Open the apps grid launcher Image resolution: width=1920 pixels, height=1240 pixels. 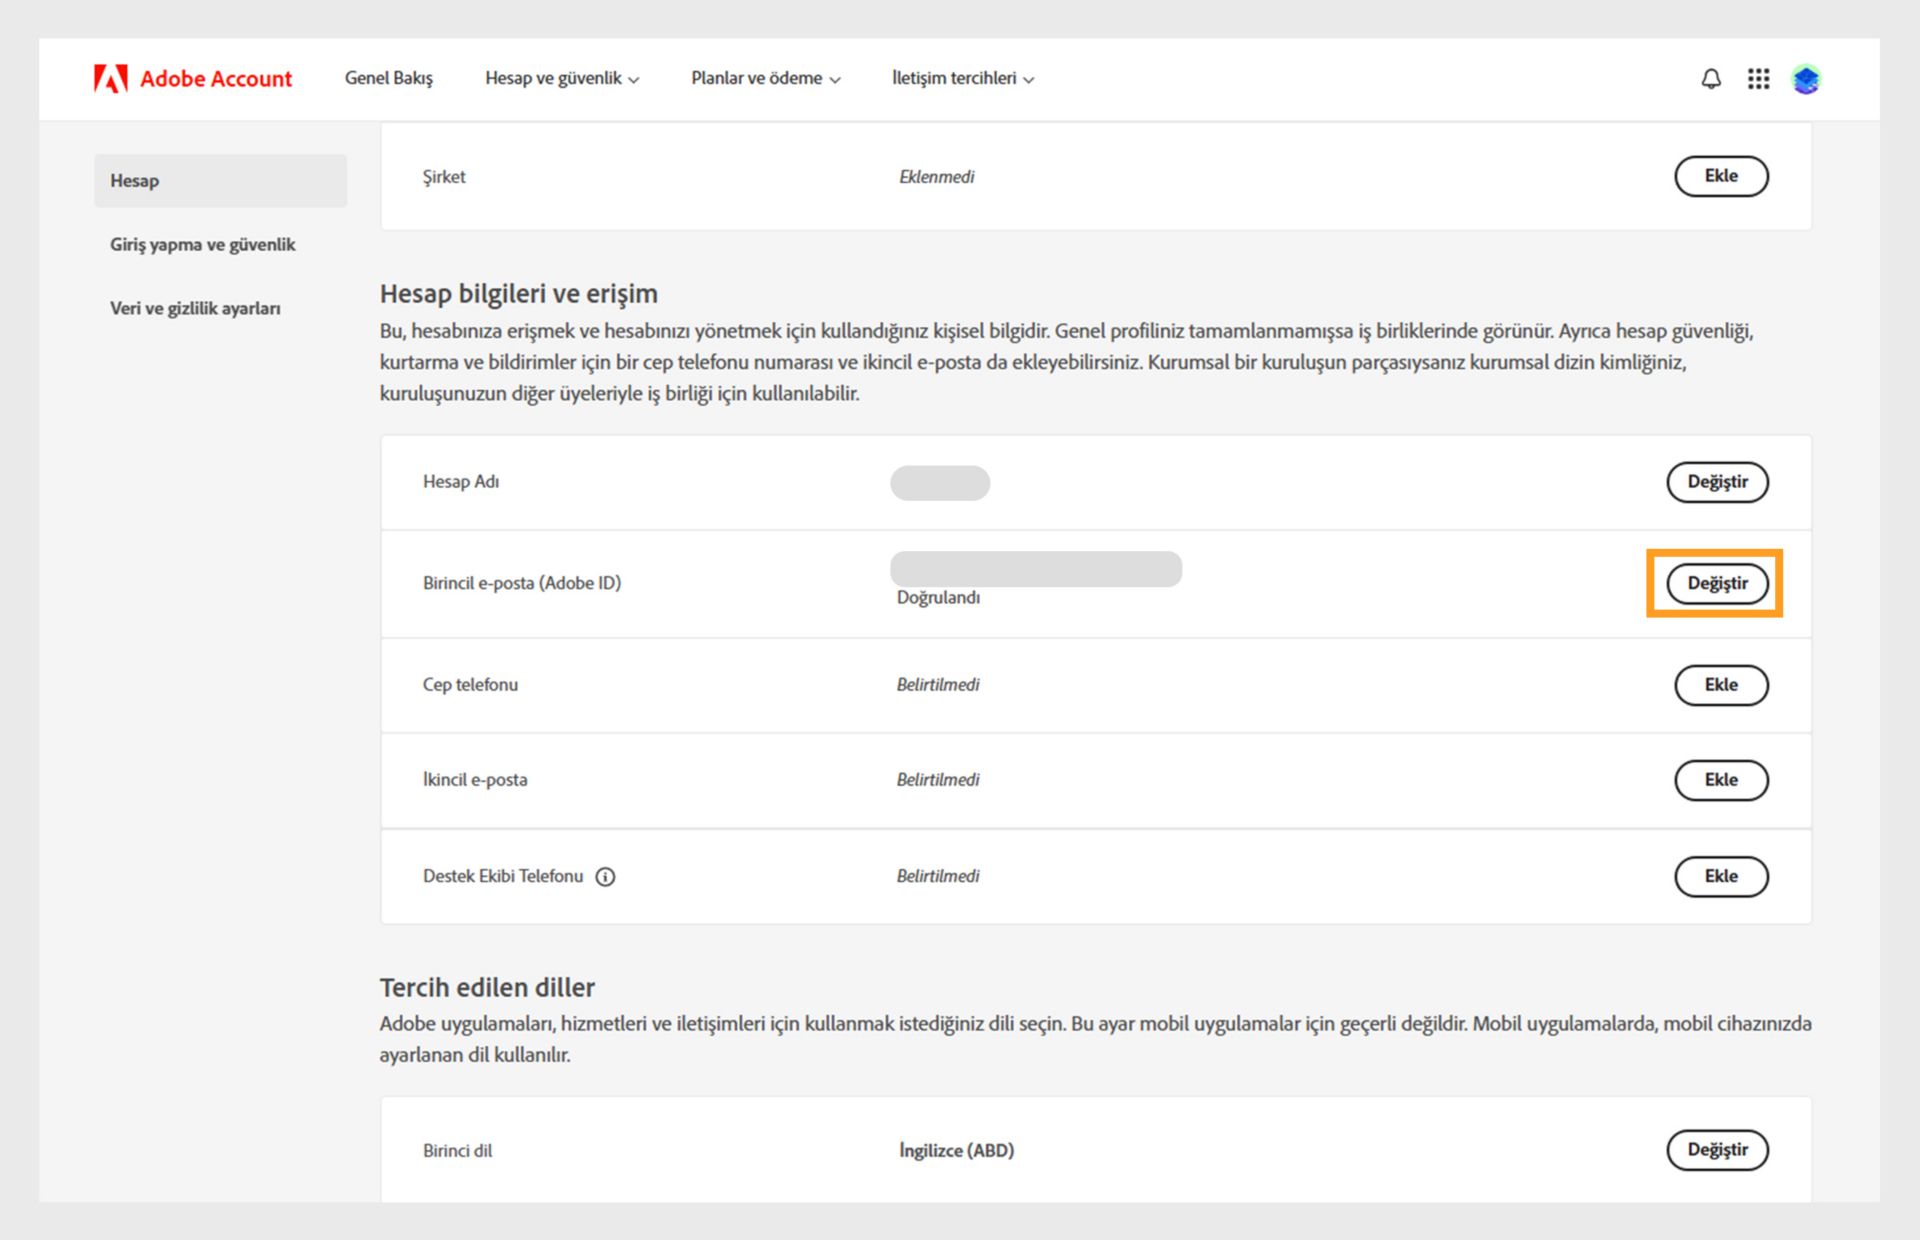[x=1758, y=78]
